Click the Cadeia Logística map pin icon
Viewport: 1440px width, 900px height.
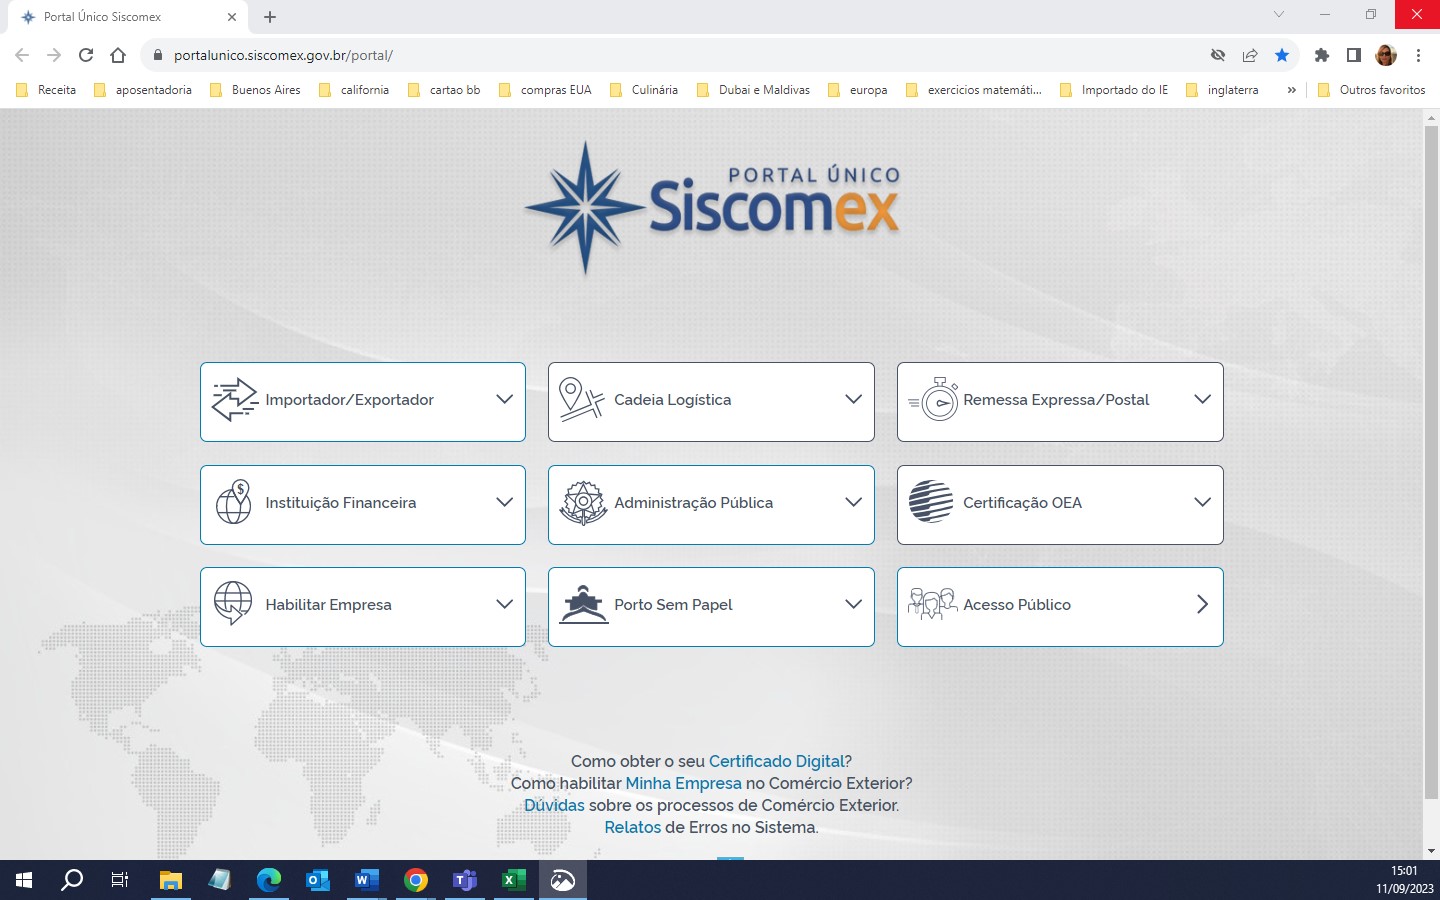tap(581, 400)
